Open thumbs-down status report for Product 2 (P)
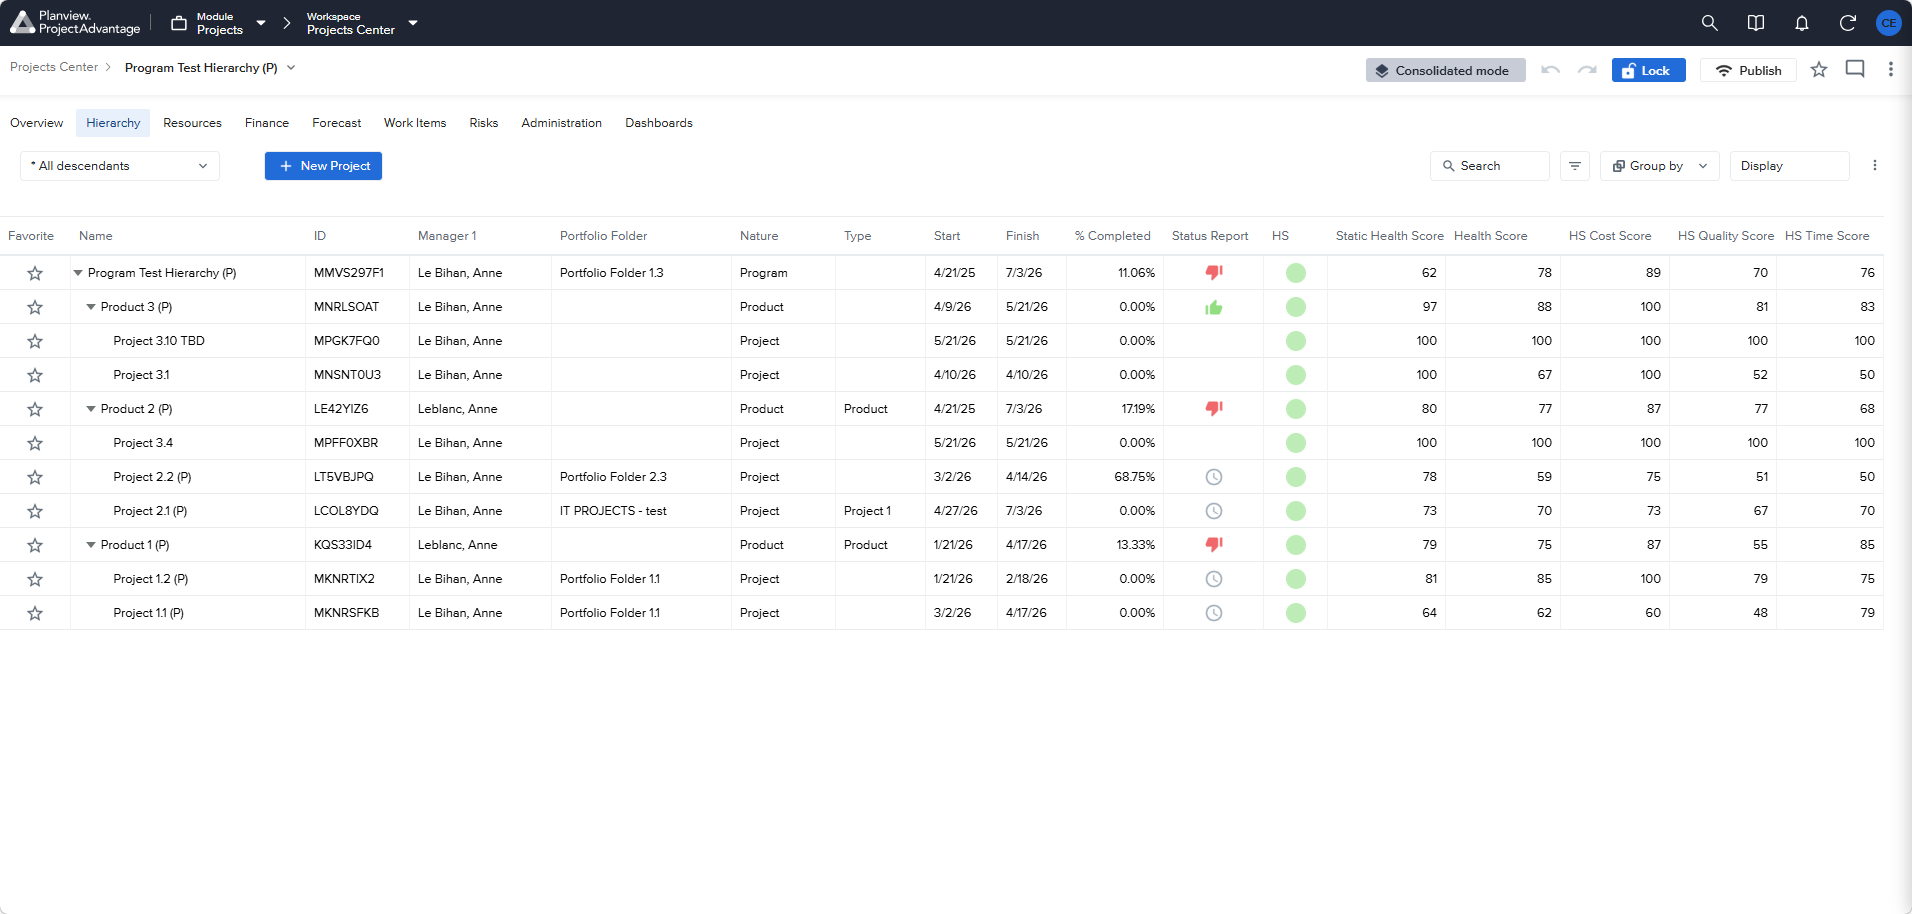Screen dimensions: 1912x914 pos(1214,408)
